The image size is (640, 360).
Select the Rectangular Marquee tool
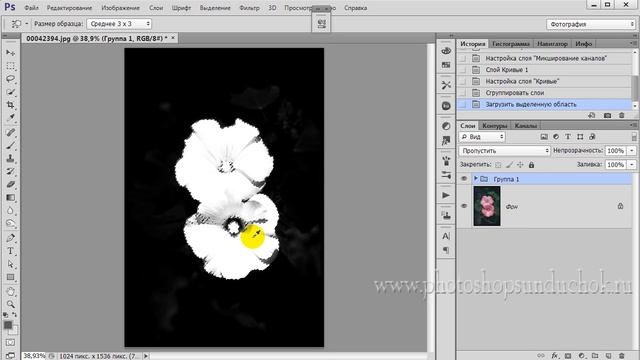coord(11,66)
